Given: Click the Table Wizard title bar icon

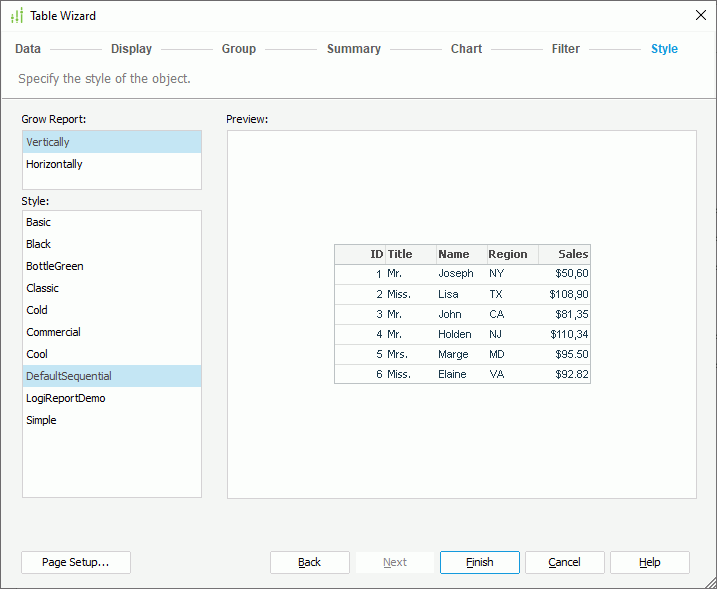Looking at the screenshot, I should pos(16,16).
